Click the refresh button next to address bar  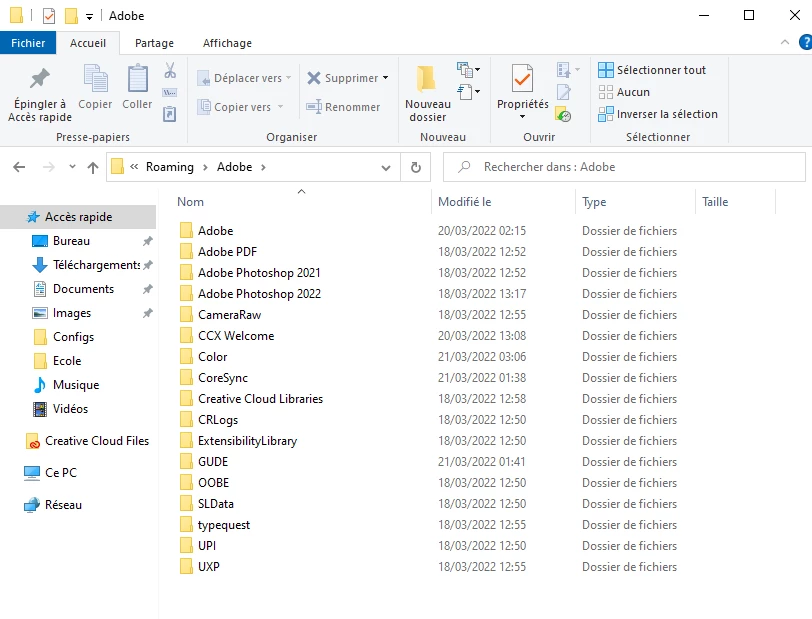(415, 167)
